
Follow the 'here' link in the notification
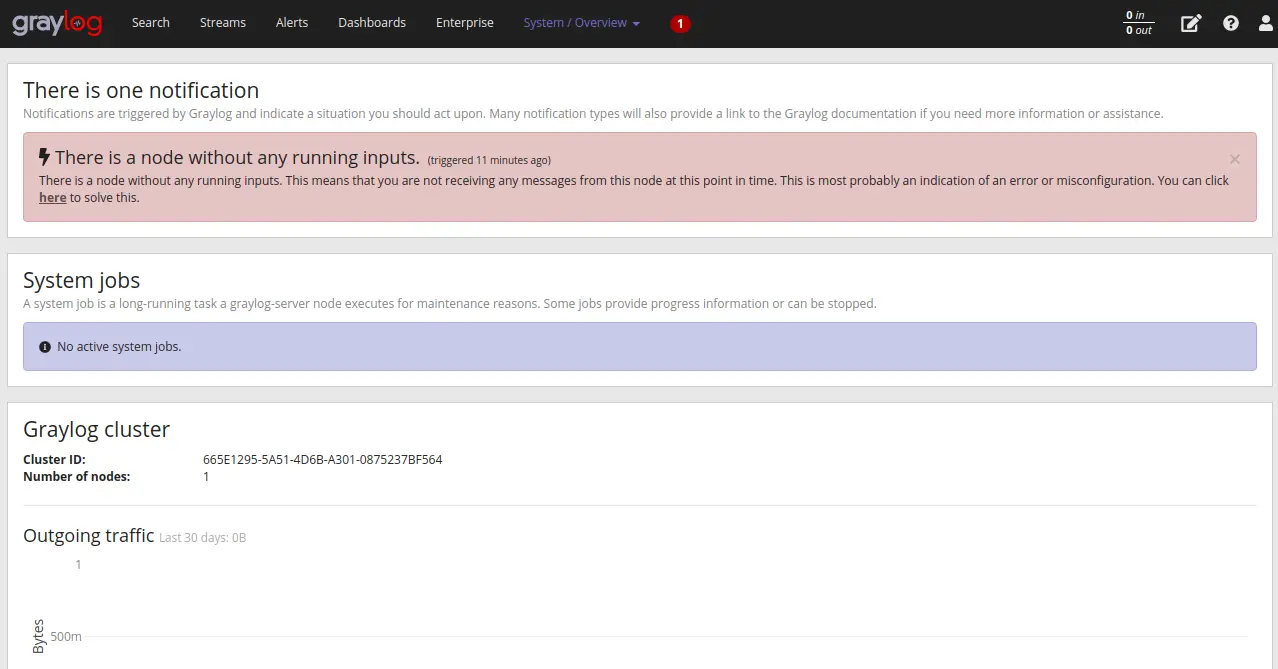tap(52, 198)
